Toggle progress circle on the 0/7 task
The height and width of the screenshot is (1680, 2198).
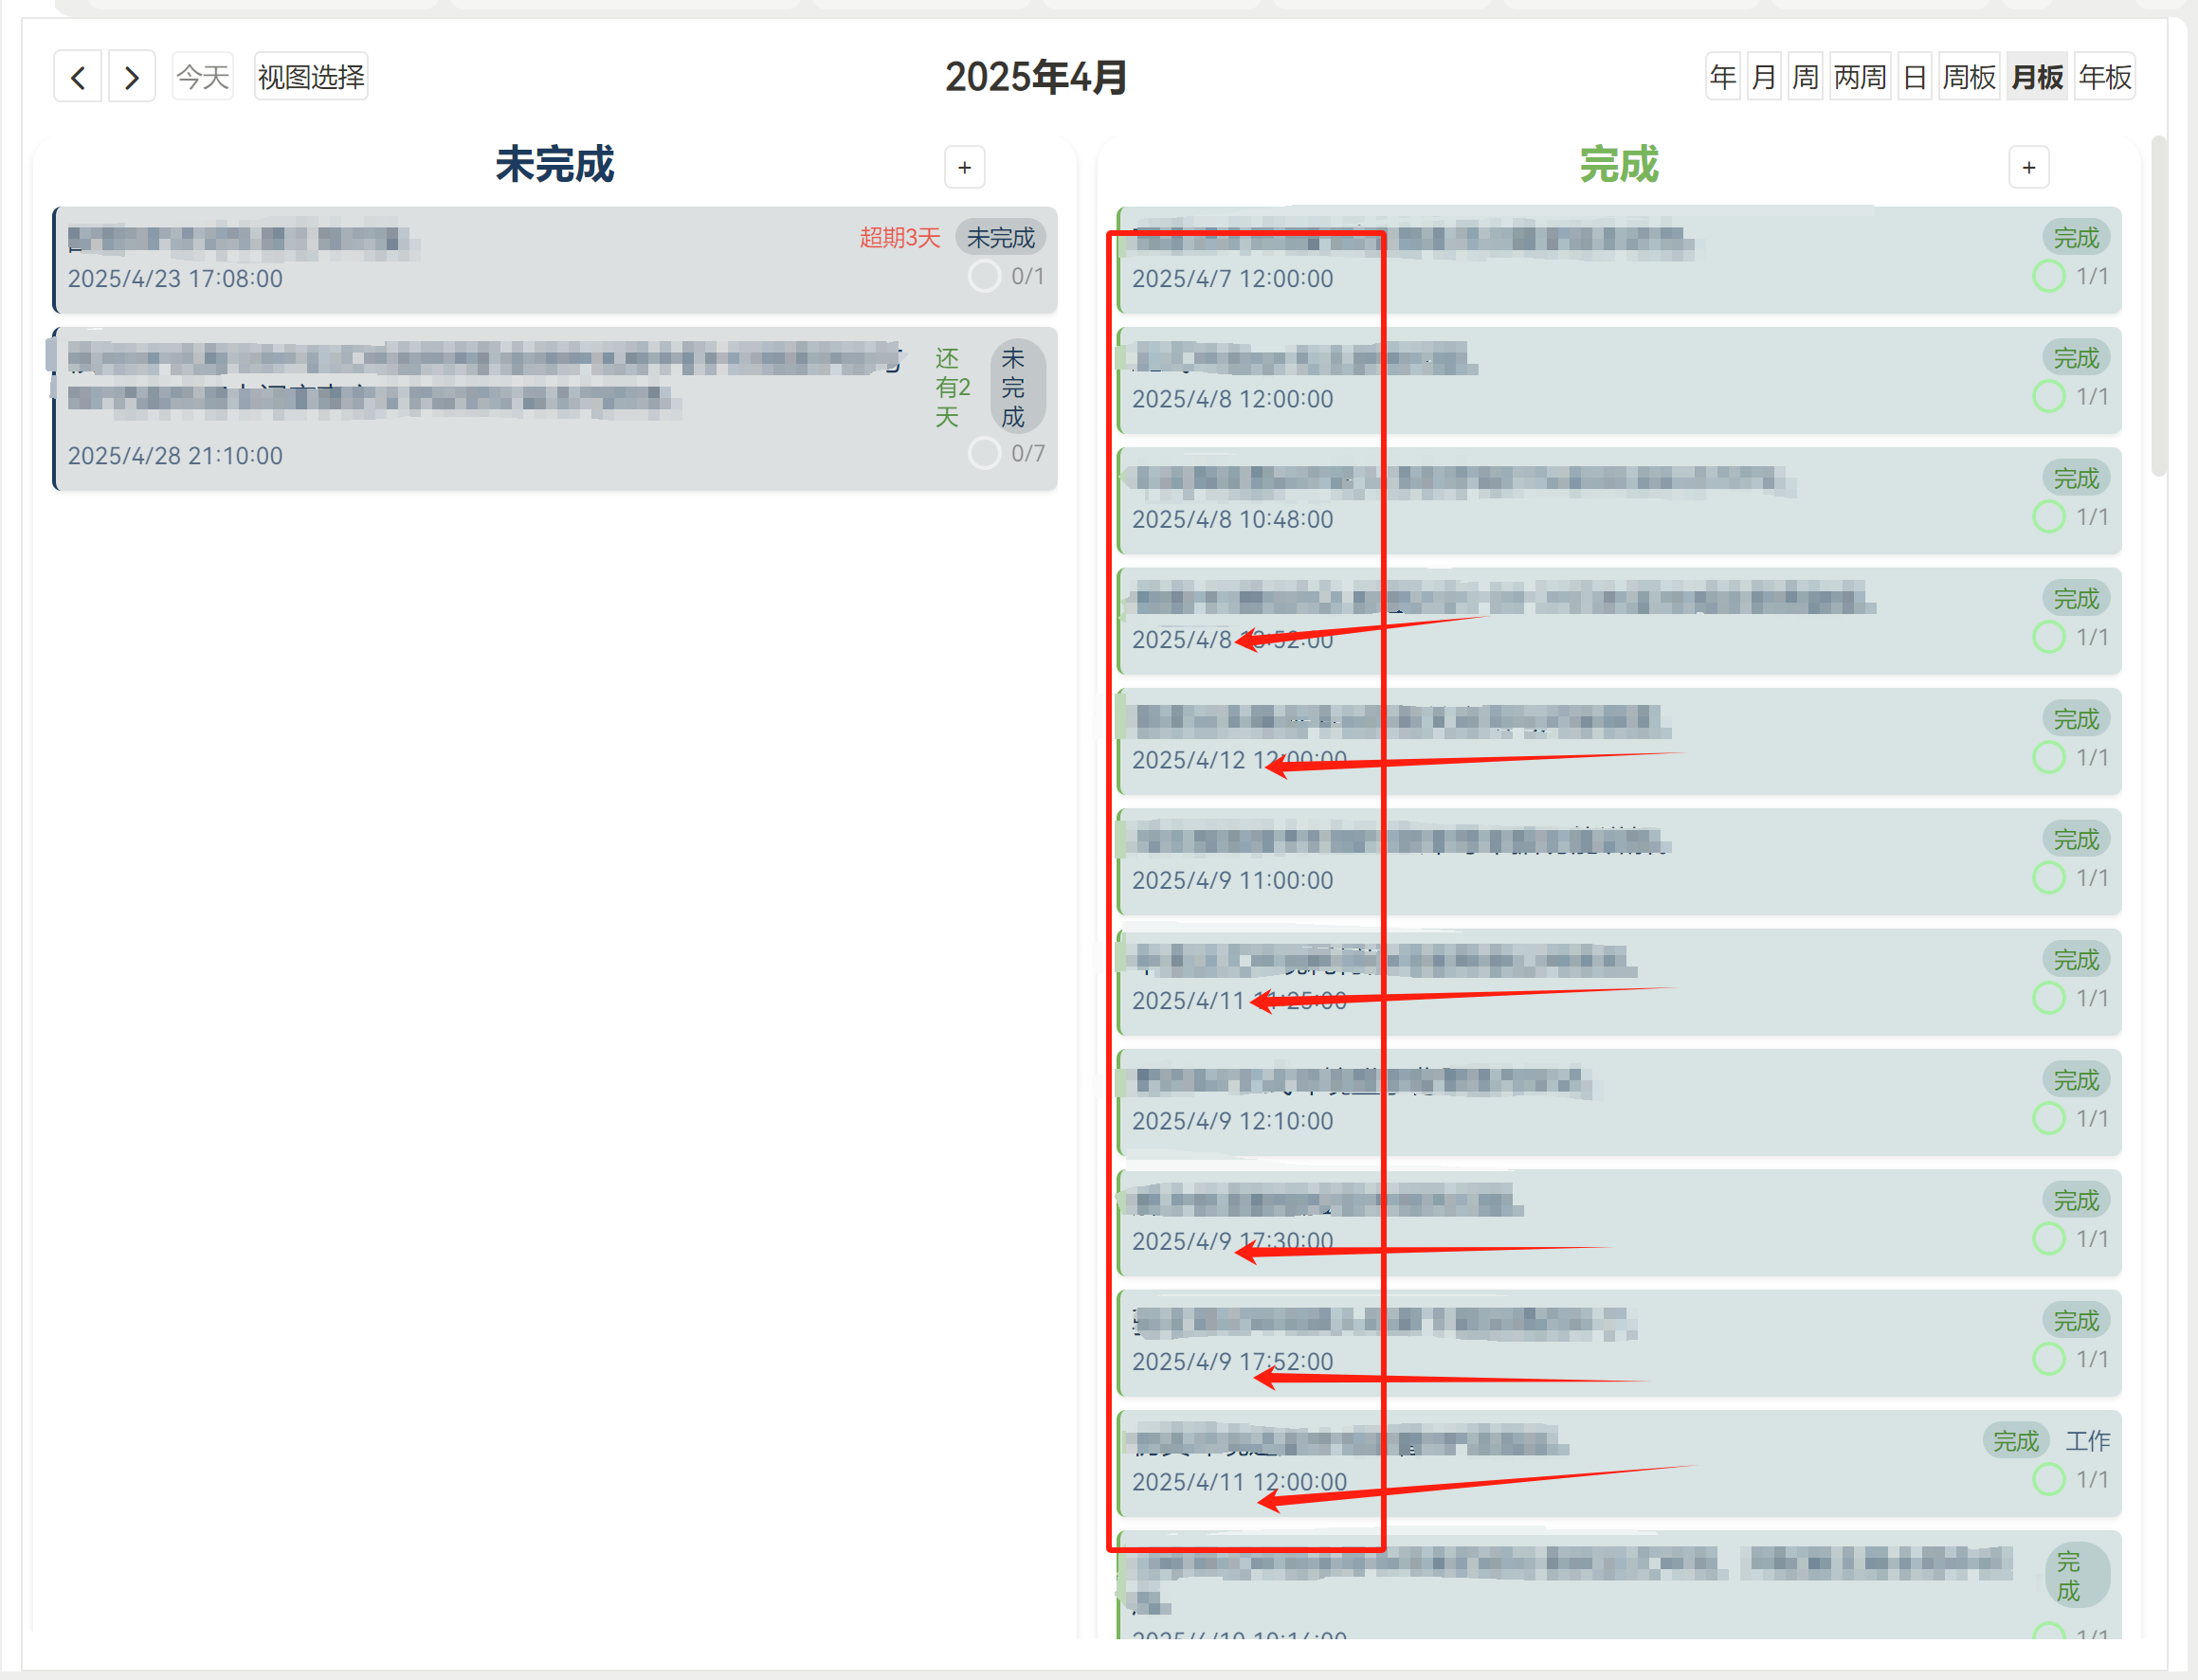(x=984, y=453)
